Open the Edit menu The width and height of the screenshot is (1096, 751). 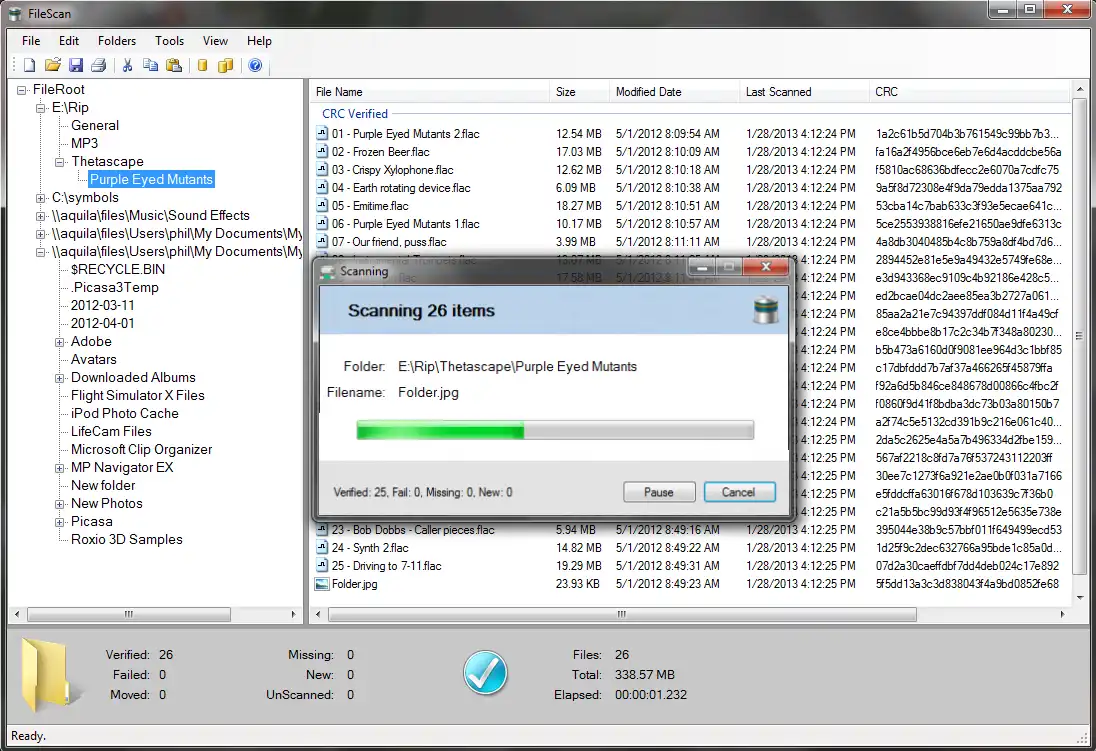68,41
